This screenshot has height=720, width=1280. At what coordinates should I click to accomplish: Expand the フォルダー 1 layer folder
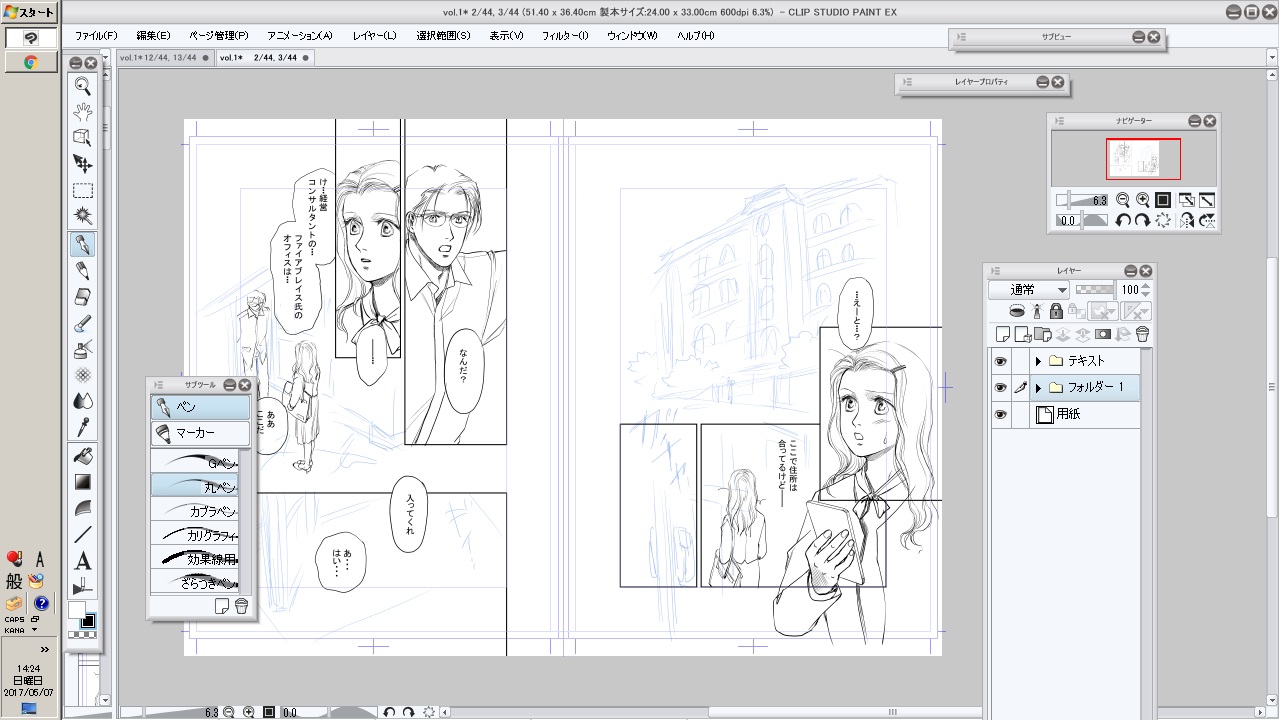point(1038,388)
